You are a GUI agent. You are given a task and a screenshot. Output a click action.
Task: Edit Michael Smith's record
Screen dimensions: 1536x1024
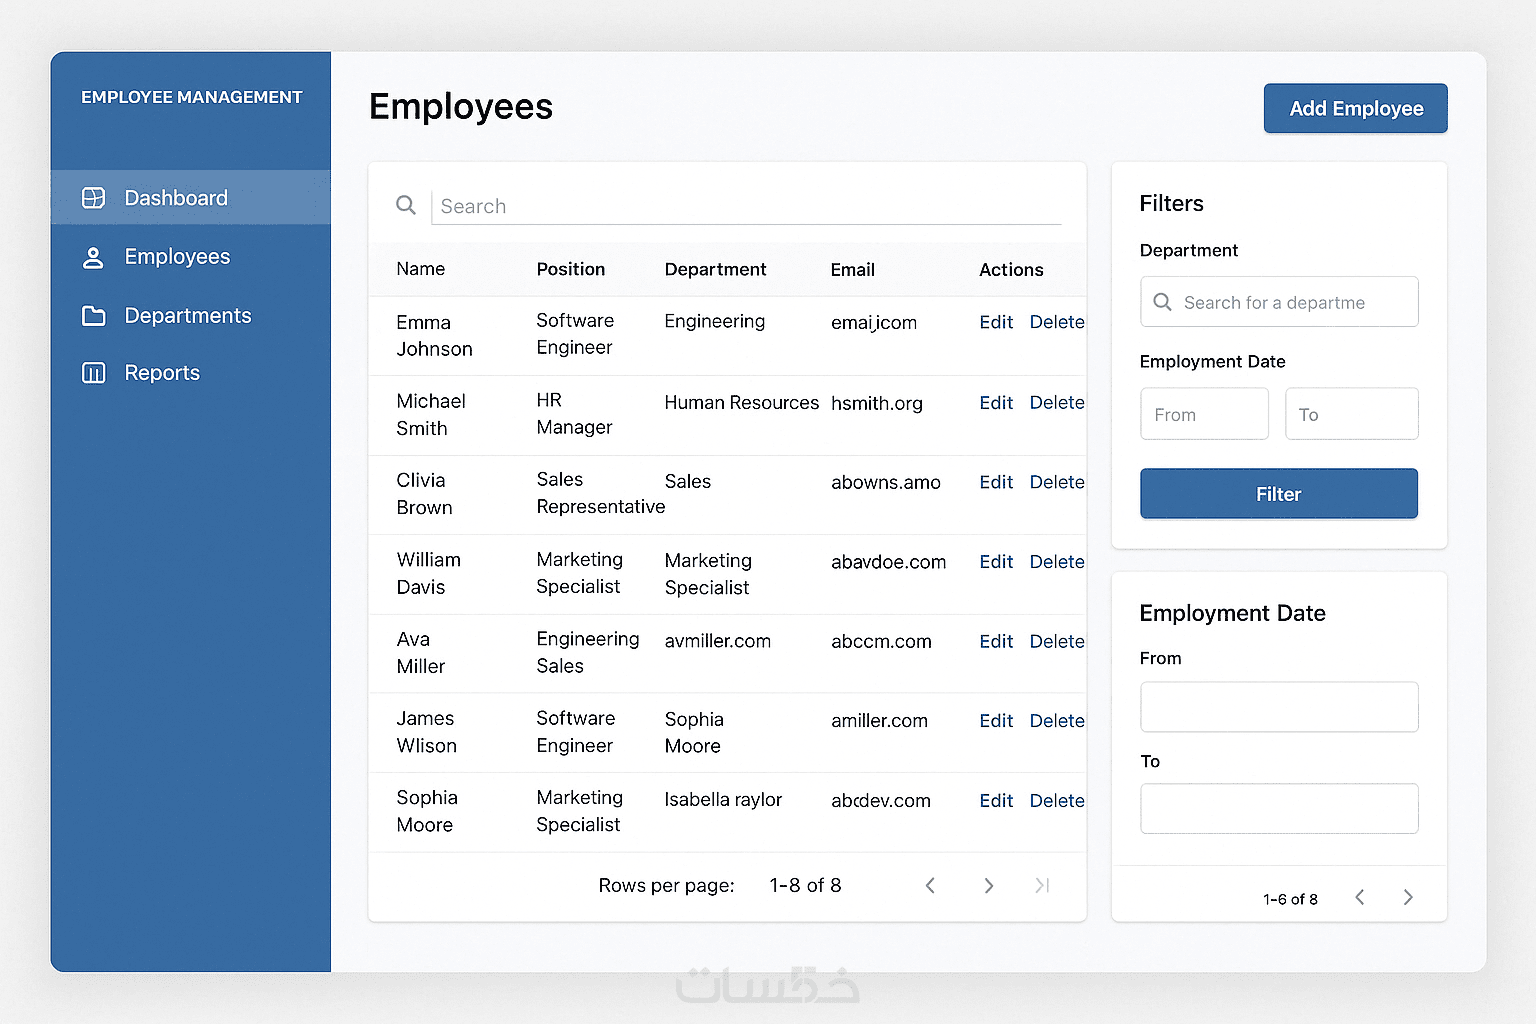click(x=996, y=403)
